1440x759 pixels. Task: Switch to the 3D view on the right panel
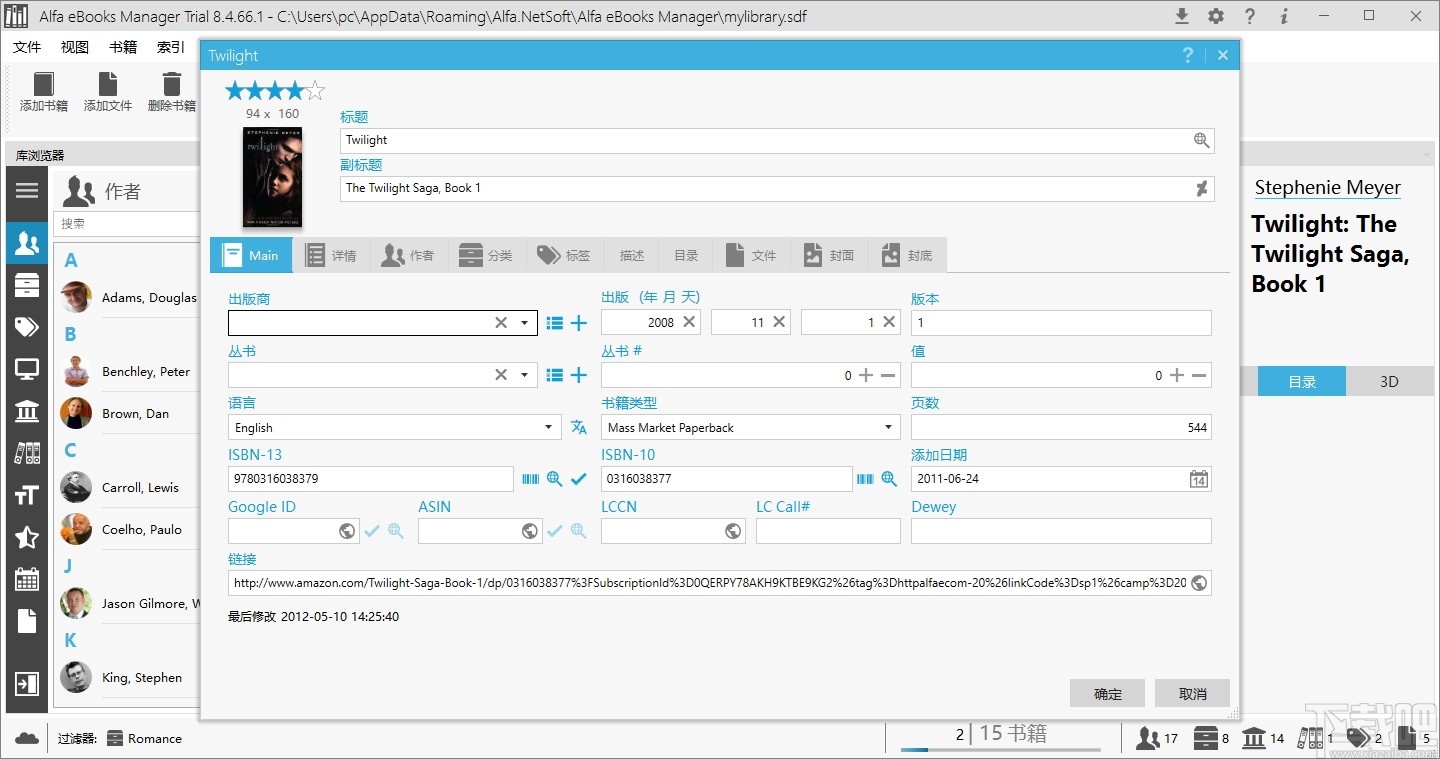1390,381
